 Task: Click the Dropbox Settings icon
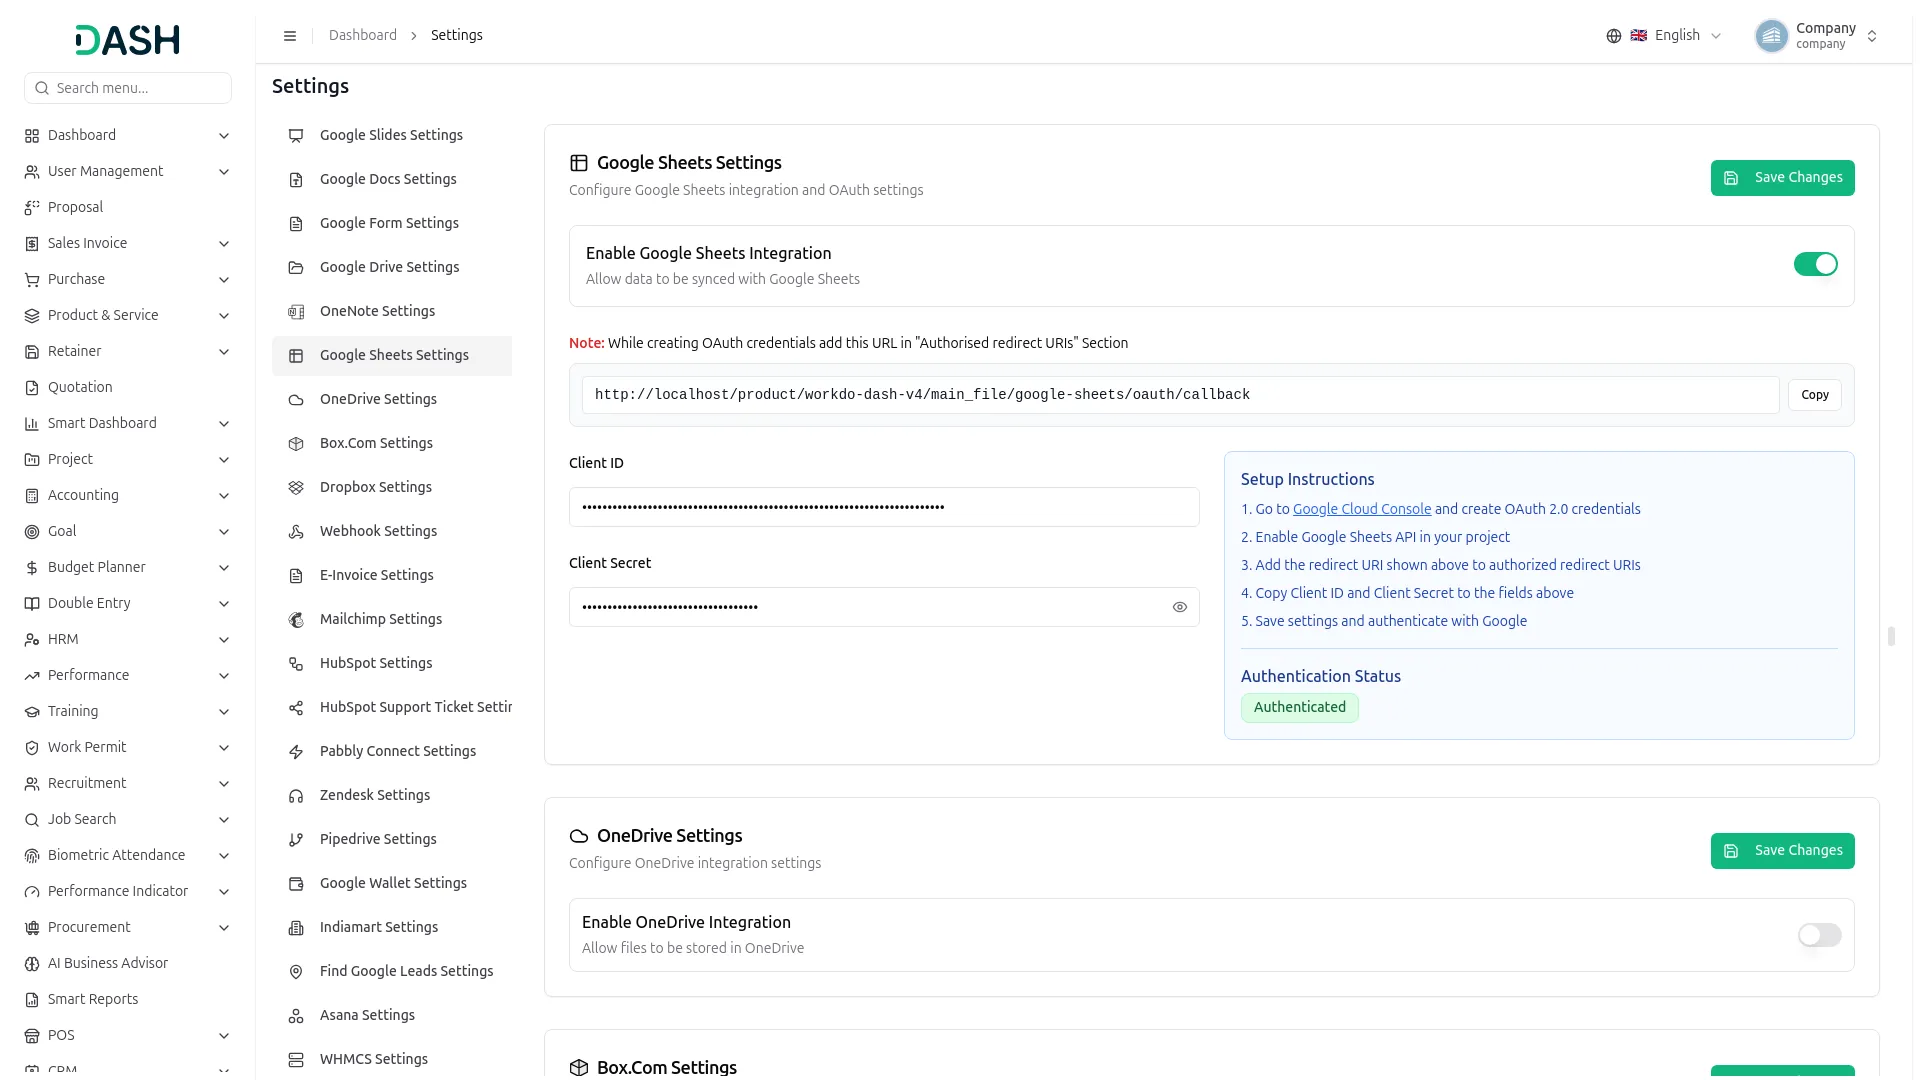click(x=296, y=488)
